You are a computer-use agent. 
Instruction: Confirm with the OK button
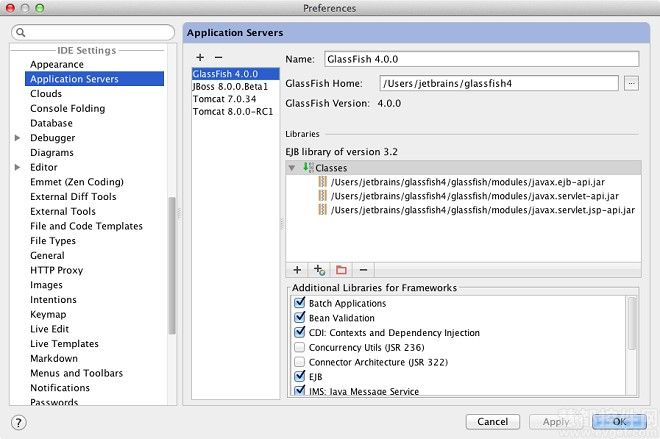[x=619, y=422]
